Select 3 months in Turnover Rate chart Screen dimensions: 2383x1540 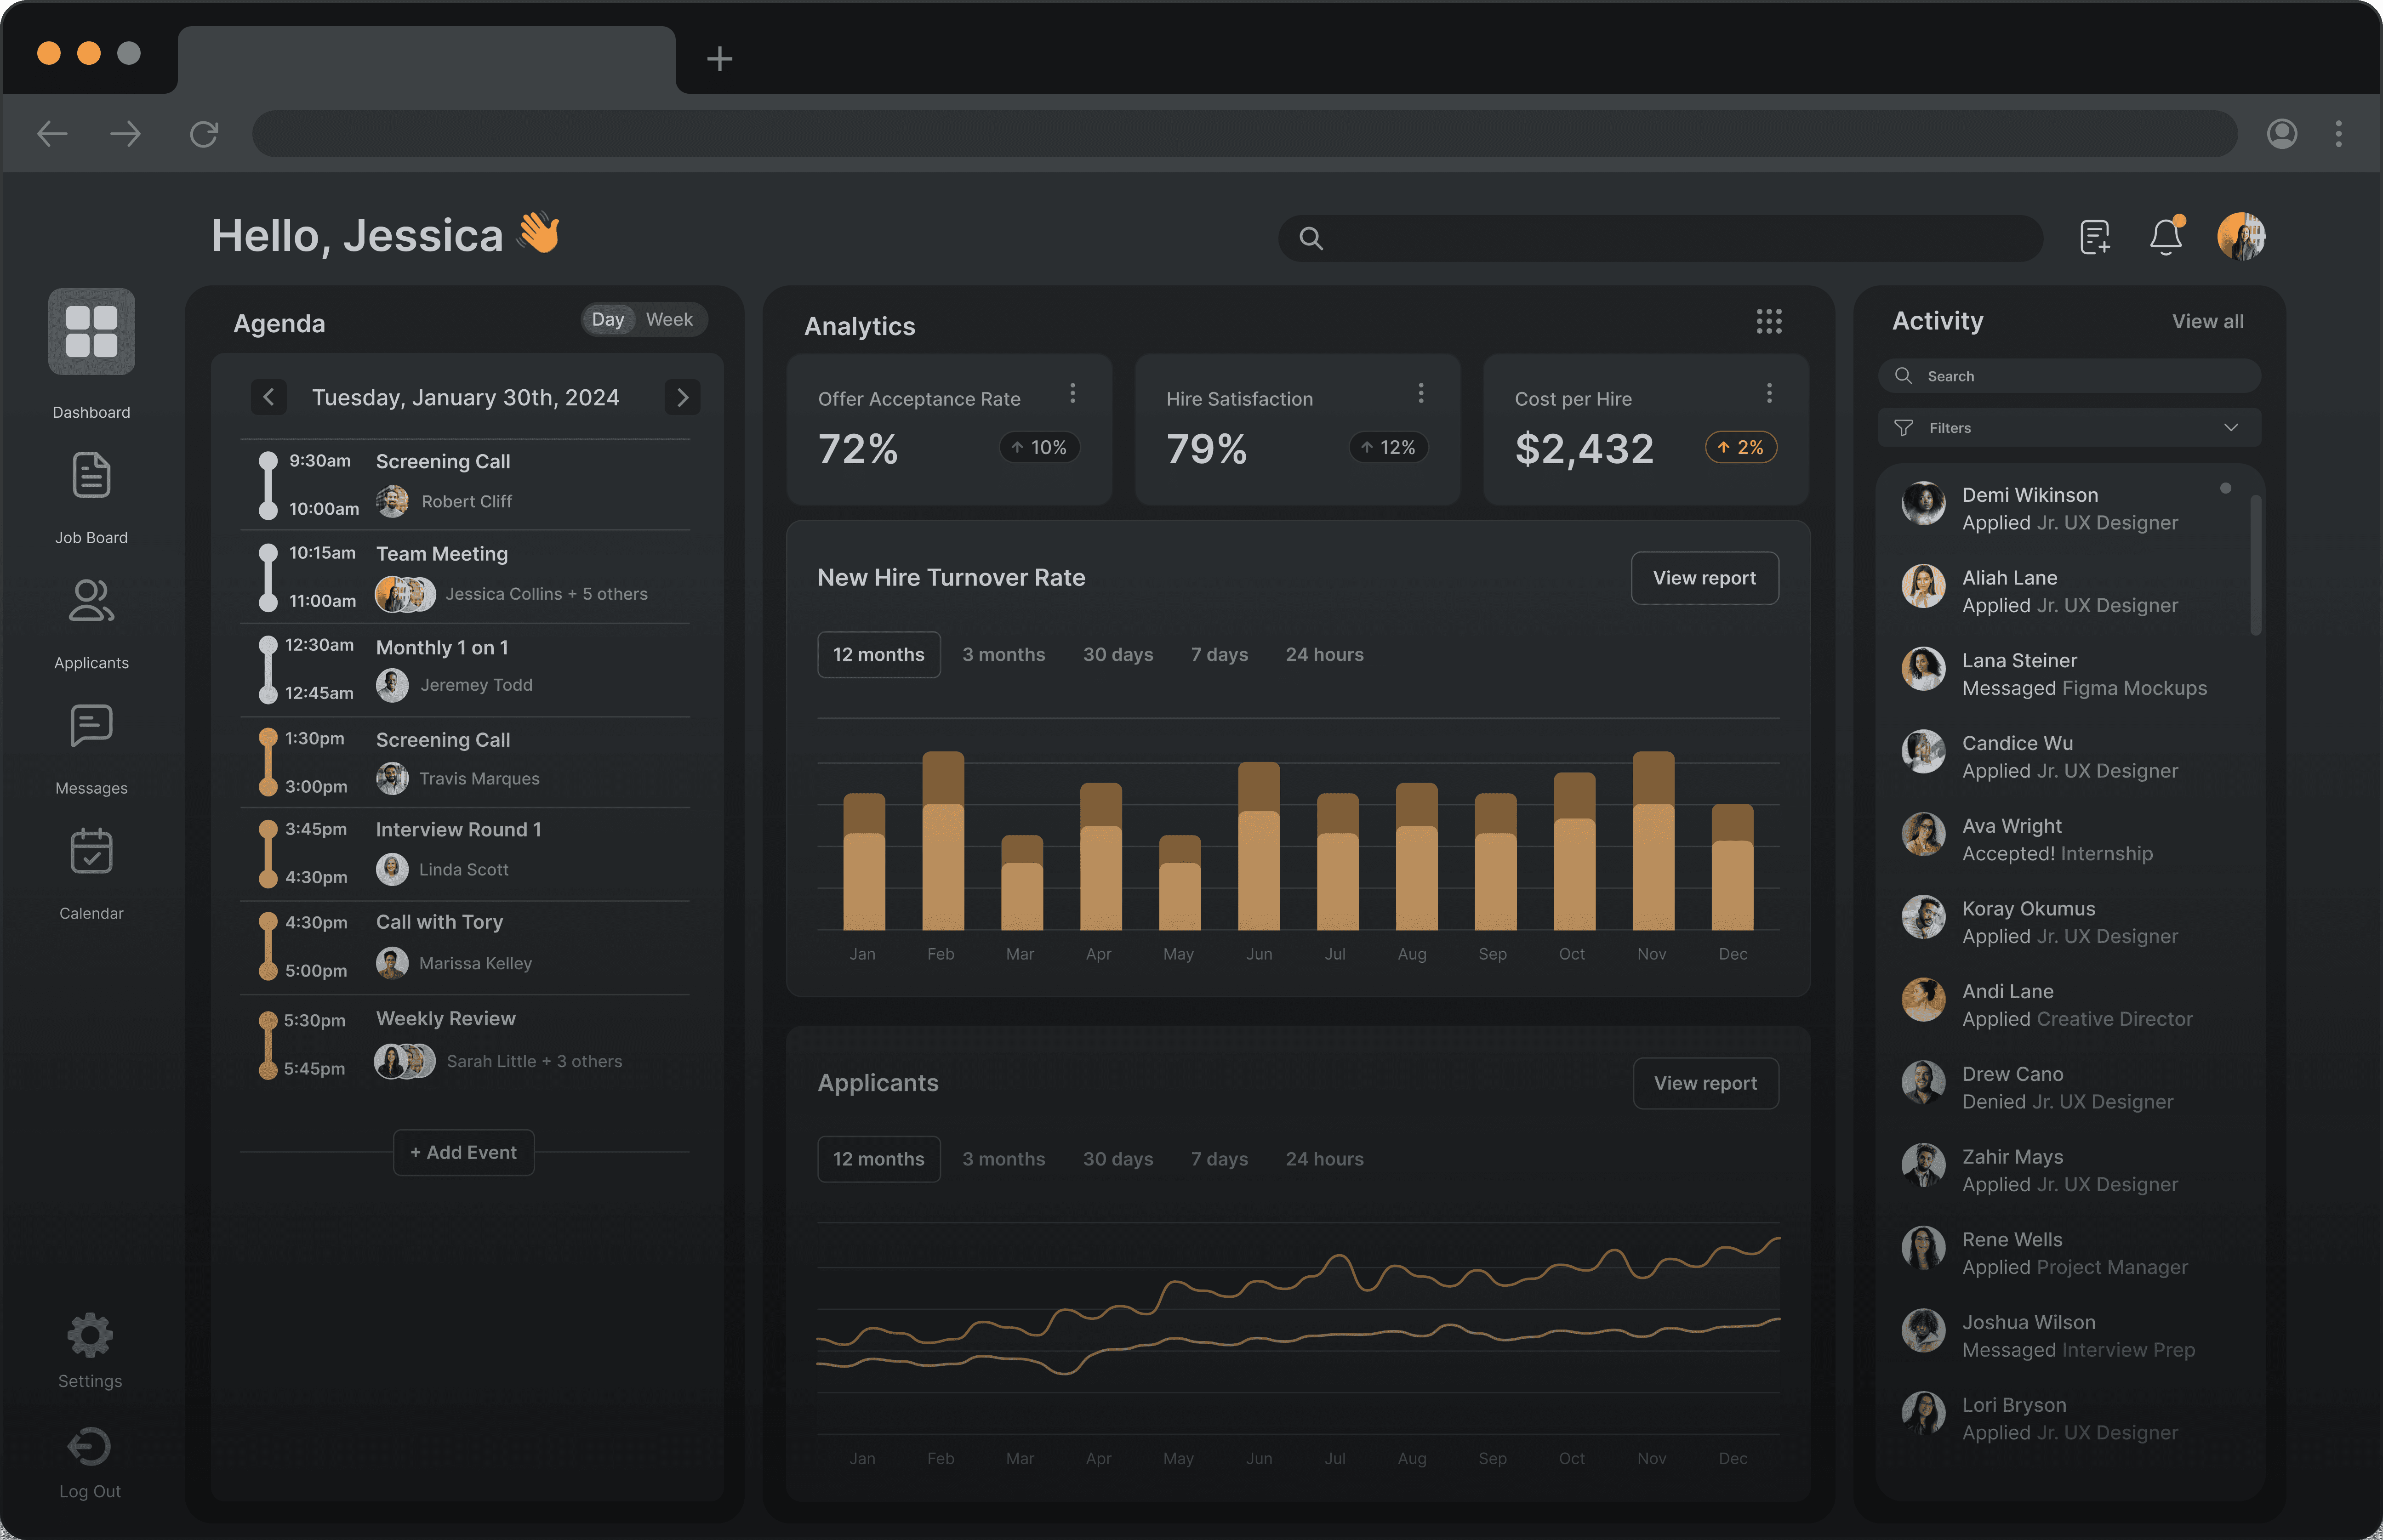click(x=1003, y=655)
